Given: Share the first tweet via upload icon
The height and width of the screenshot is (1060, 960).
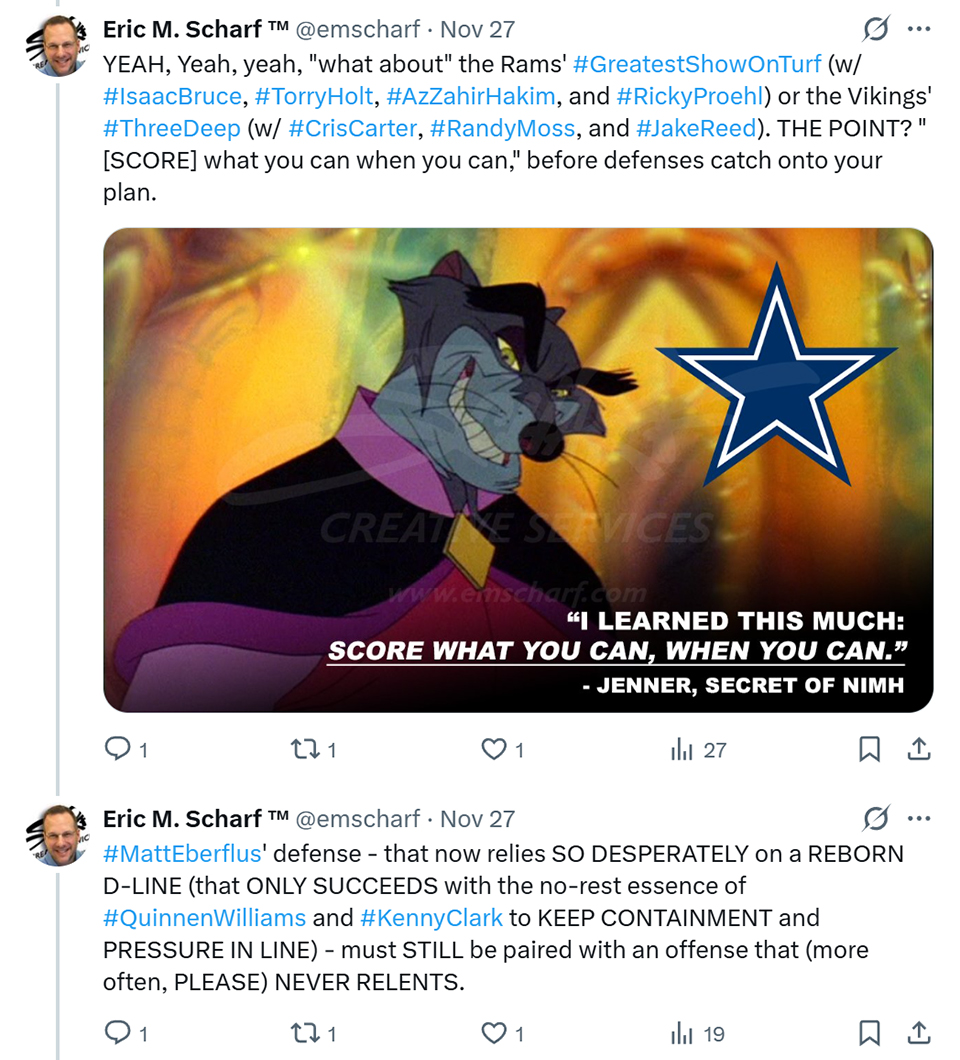Looking at the screenshot, I should (x=919, y=749).
